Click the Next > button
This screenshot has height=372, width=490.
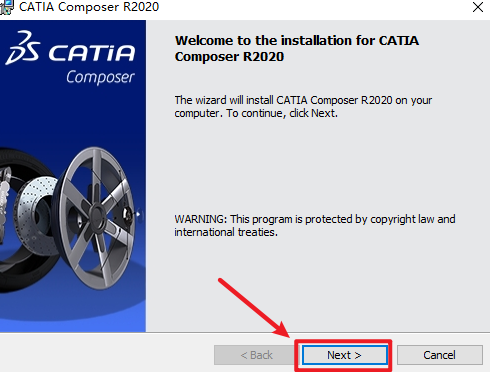344,355
